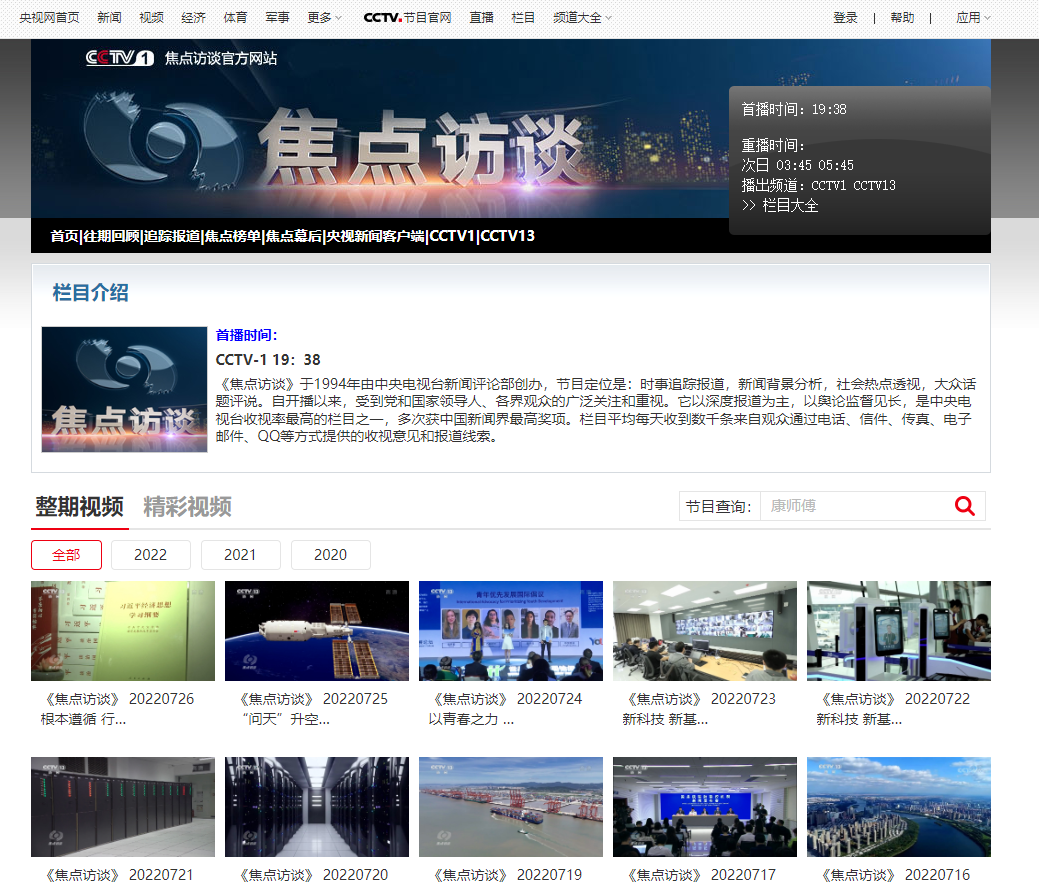Image resolution: width=1039 pixels, height=888 pixels.
Task: Click the CCTV节目官网 logo link
Action: pos(407,17)
